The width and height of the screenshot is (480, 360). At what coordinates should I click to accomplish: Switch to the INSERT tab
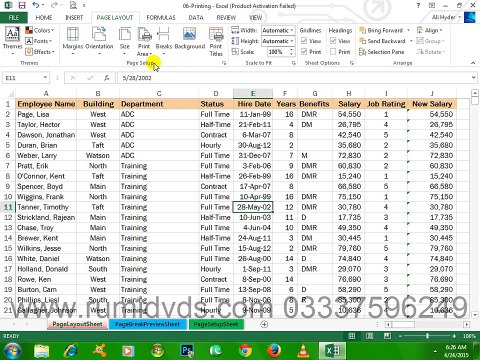point(74,18)
